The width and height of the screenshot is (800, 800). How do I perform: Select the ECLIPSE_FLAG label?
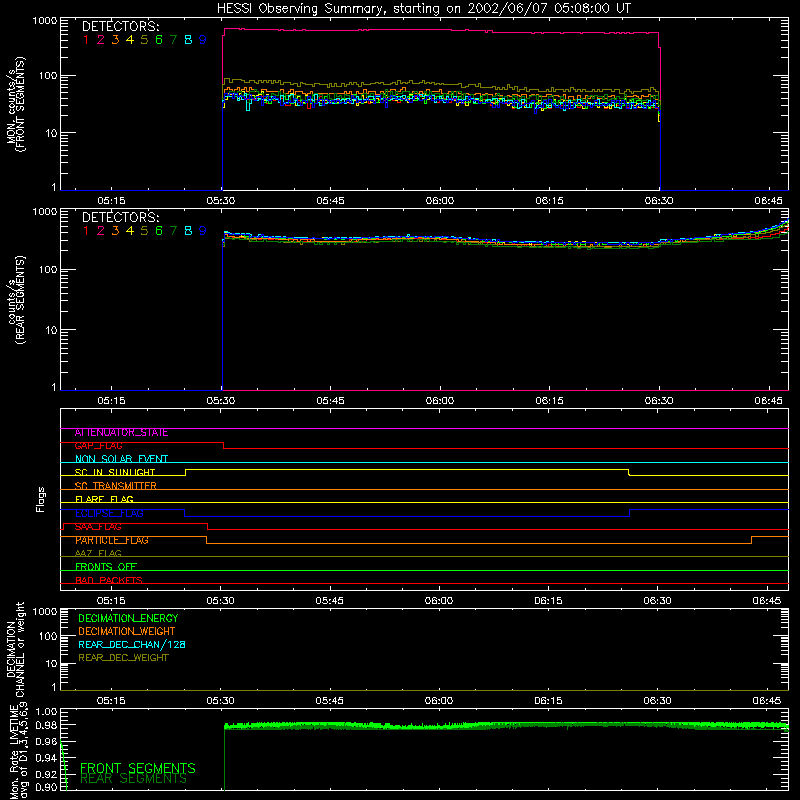pos(109,513)
